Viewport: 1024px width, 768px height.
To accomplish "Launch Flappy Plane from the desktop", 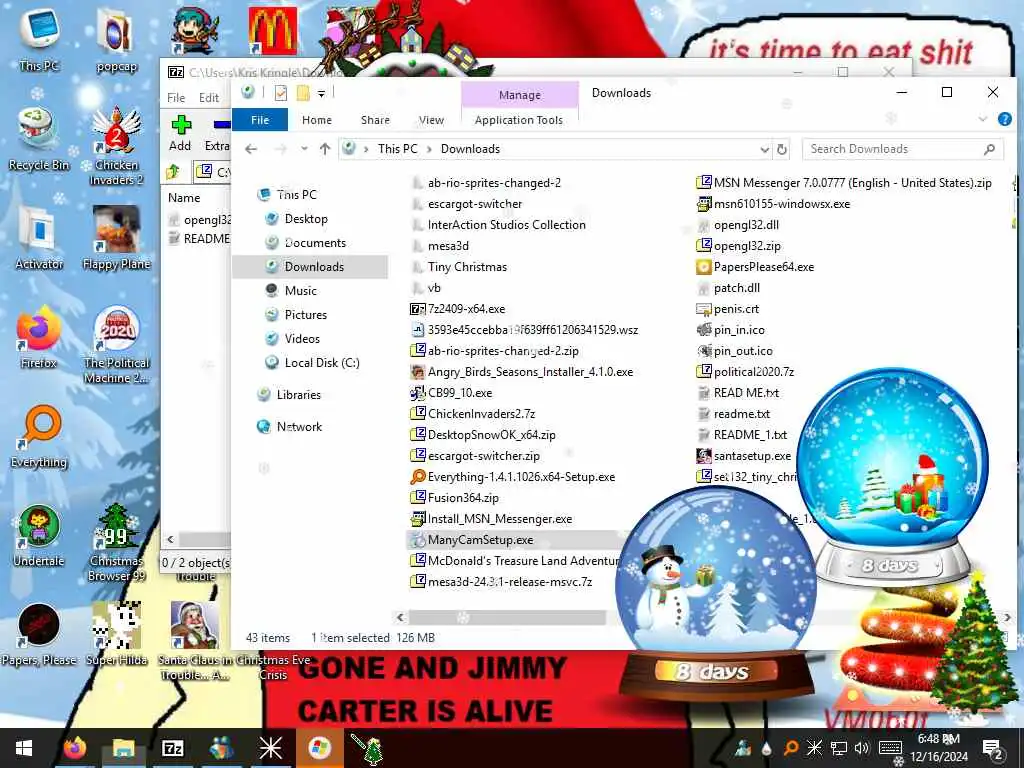I will [x=116, y=238].
